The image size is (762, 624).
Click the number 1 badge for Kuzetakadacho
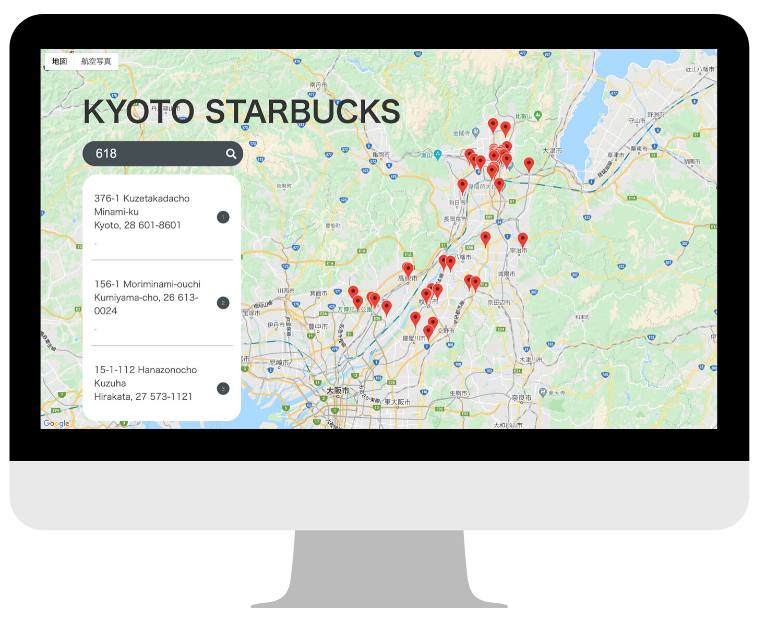tap(223, 217)
